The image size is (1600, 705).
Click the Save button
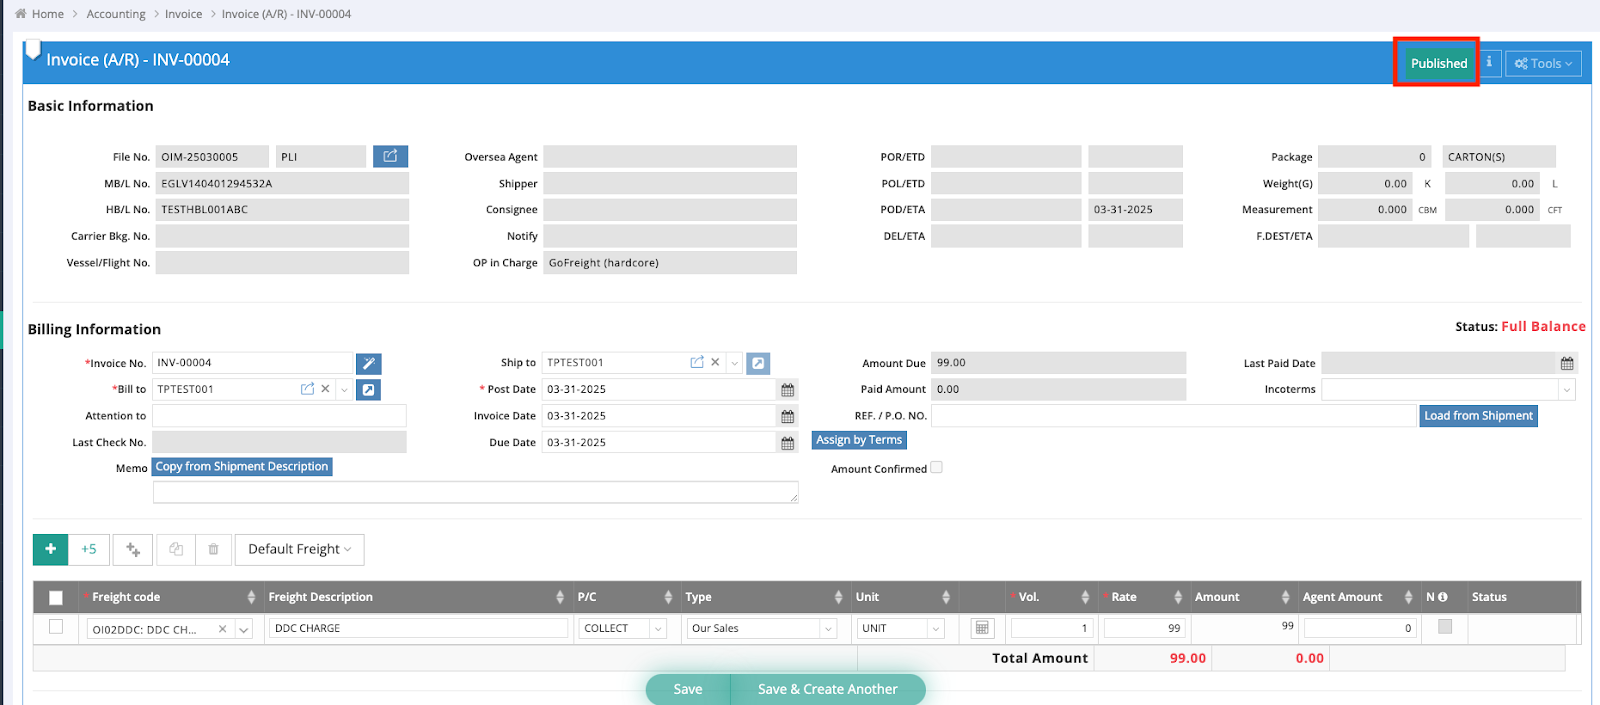click(688, 689)
